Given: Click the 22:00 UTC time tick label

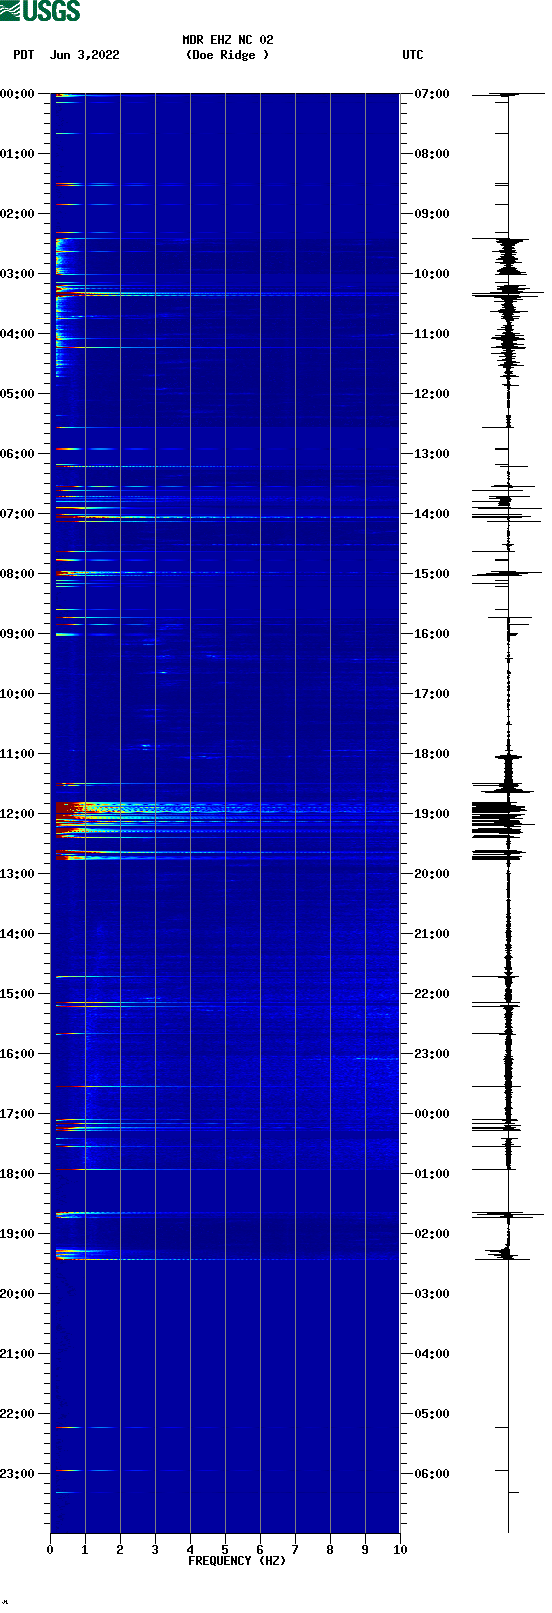Looking at the screenshot, I should tap(432, 994).
